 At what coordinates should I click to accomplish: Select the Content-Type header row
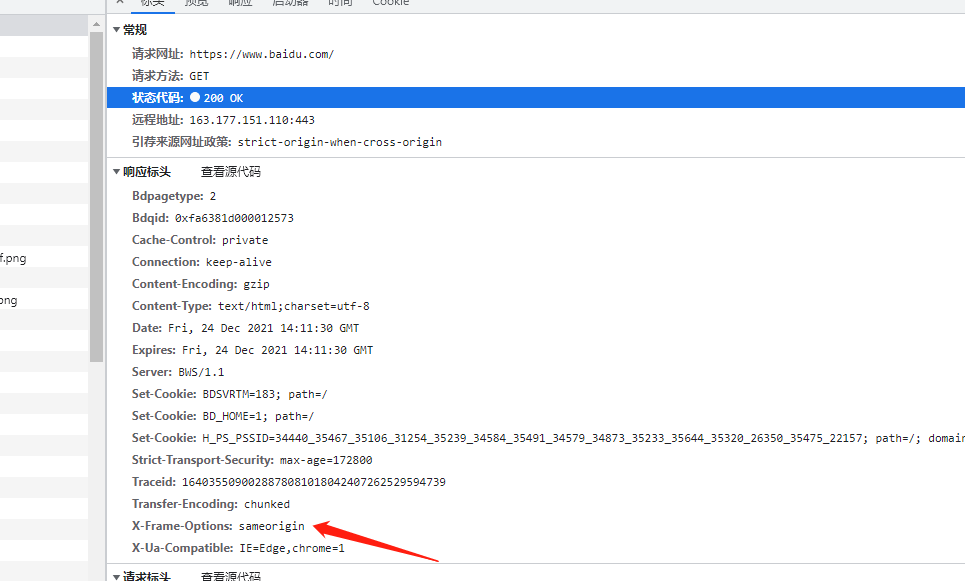point(250,306)
